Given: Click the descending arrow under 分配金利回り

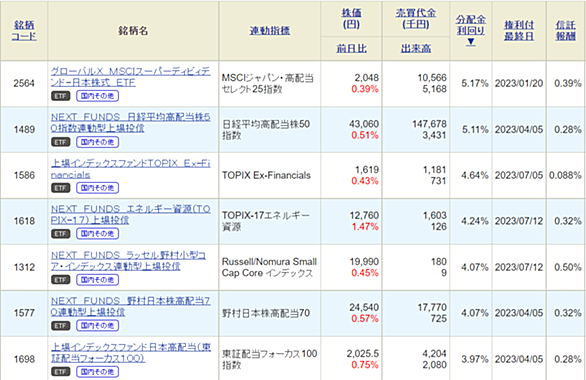Looking at the screenshot, I should click(x=471, y=42).
